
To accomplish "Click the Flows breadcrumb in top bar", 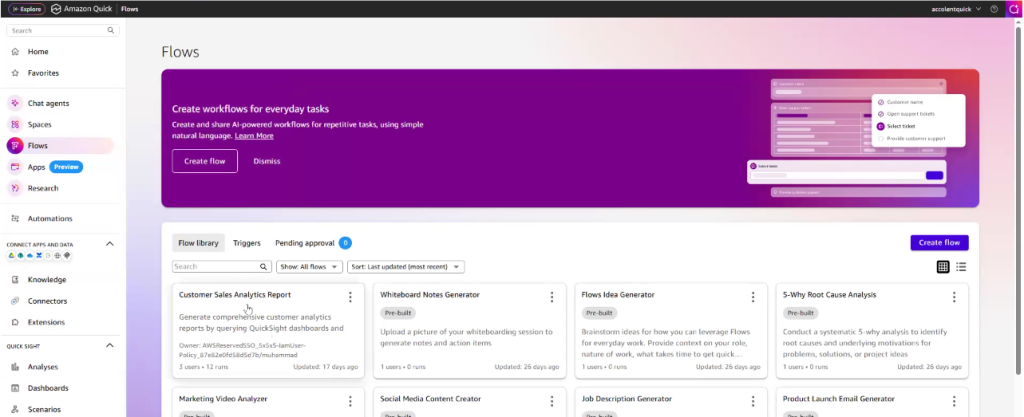I will 129,9.
